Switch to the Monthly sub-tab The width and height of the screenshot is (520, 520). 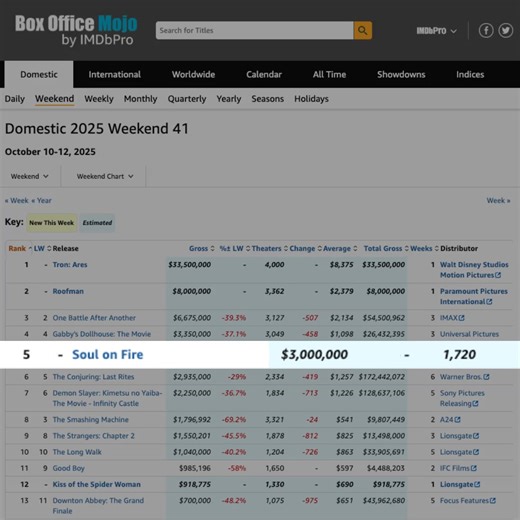click(x=140, y=99)
